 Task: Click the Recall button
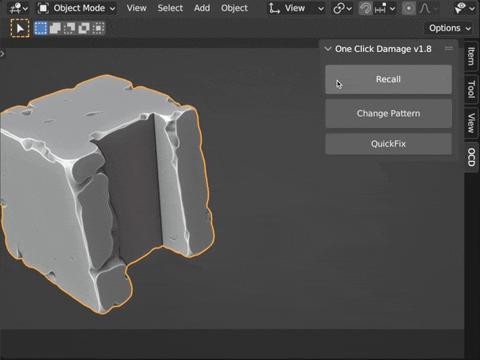point(388,79)
